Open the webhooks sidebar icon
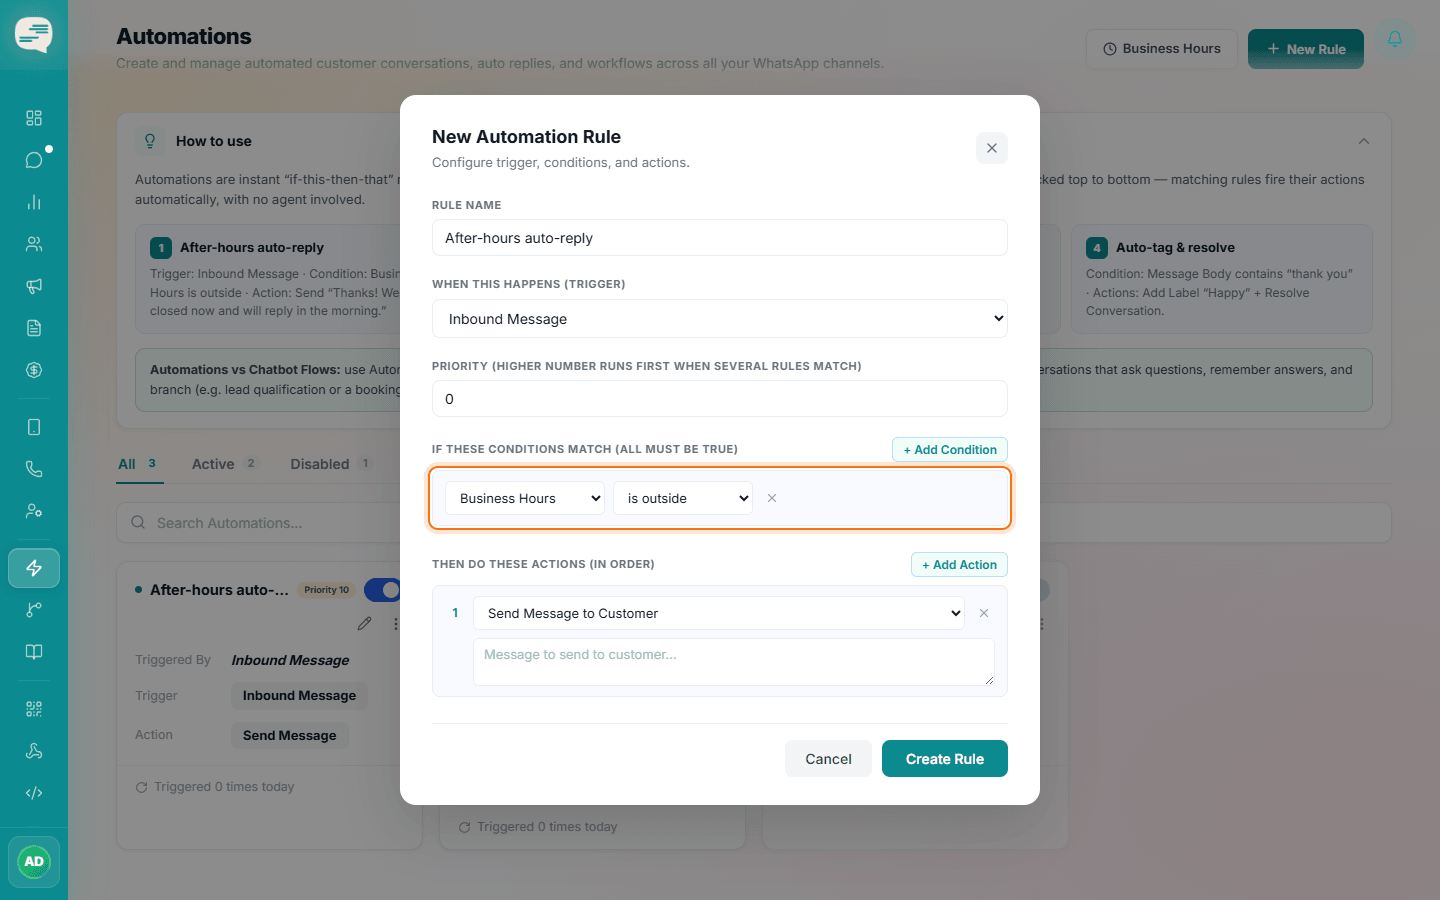 click(x=34, y=751)
